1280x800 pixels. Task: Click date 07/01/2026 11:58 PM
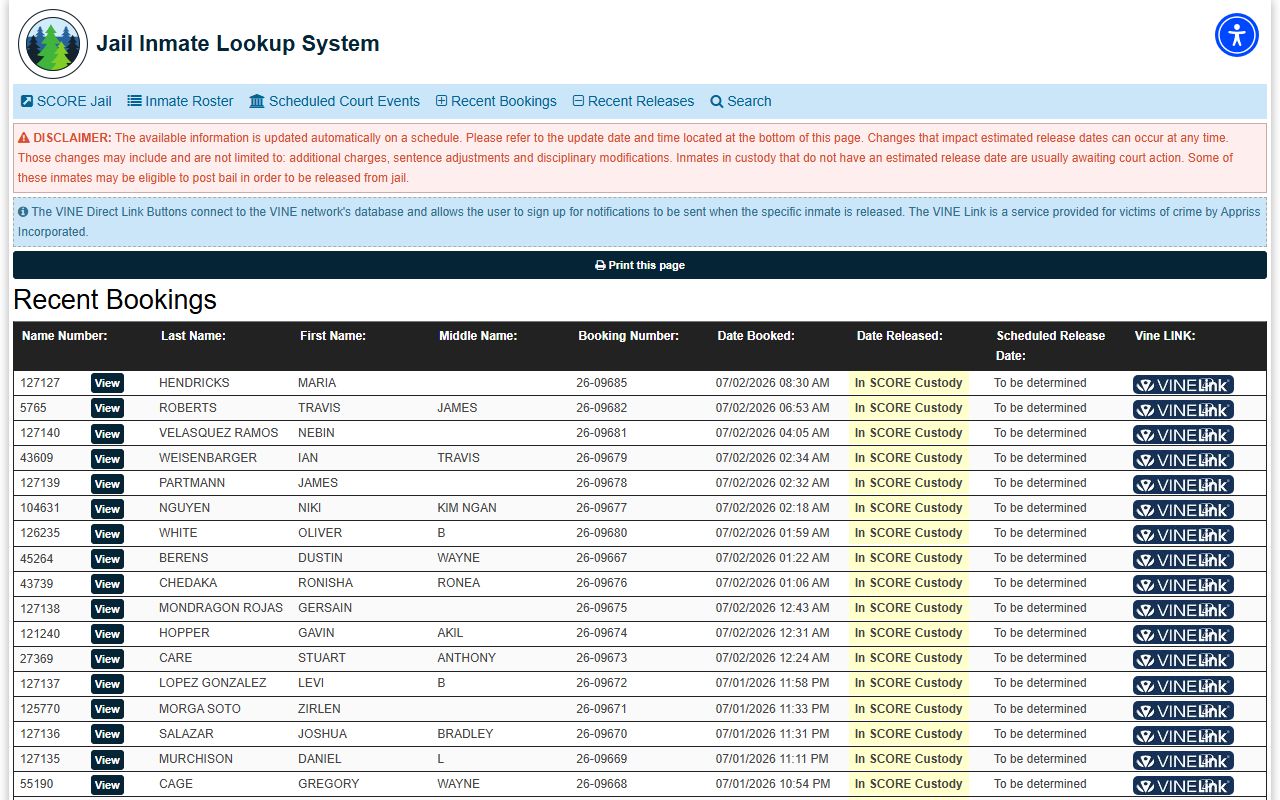772,683
